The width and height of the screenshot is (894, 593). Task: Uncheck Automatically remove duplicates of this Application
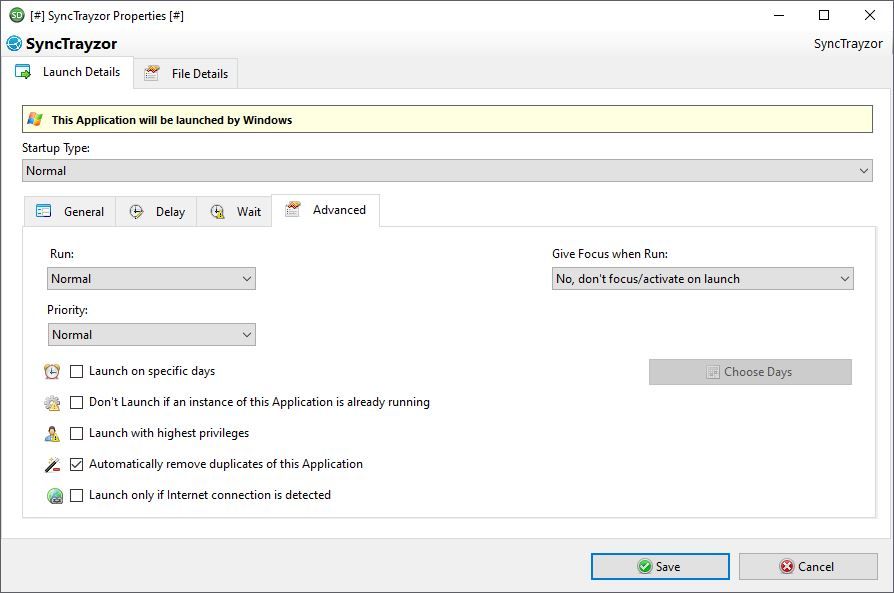(x=75, y=463)
